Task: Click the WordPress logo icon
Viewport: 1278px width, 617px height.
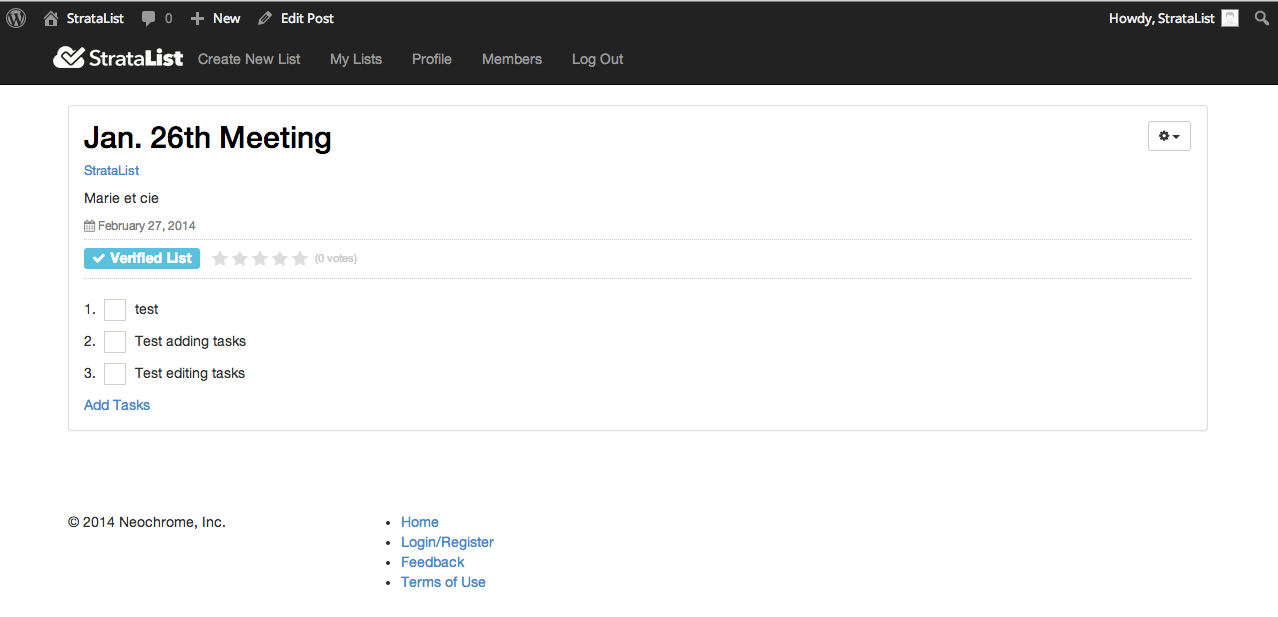Action: (x=16, y=18)
